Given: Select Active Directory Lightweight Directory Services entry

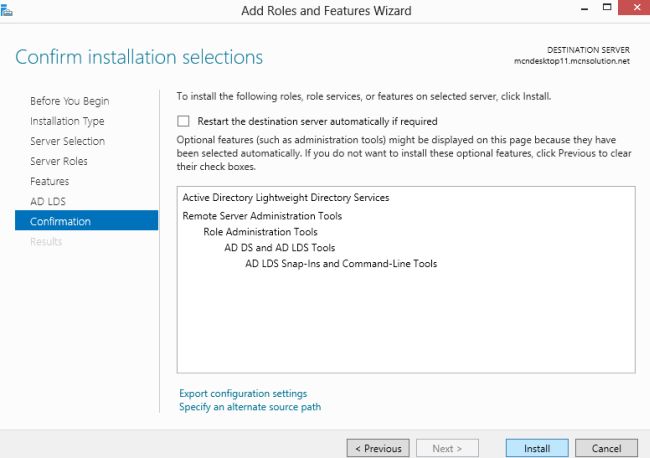Looking at the screenshot, I should [285, 198].
